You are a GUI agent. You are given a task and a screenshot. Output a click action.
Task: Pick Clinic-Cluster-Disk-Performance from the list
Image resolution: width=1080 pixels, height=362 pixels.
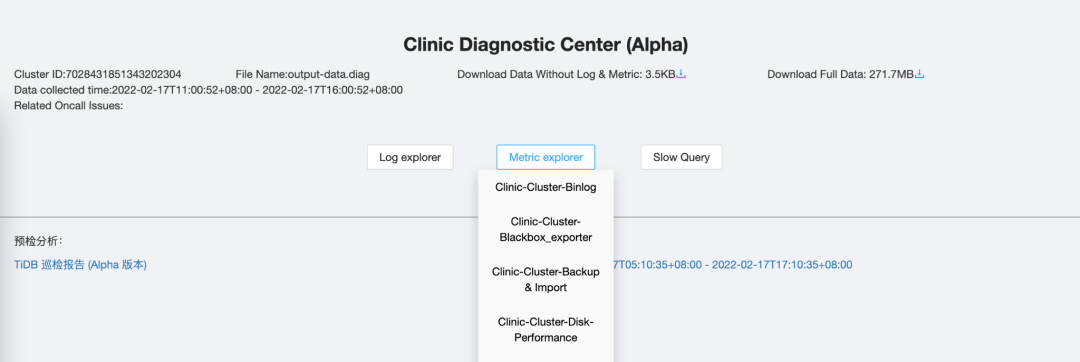(546, 330)
